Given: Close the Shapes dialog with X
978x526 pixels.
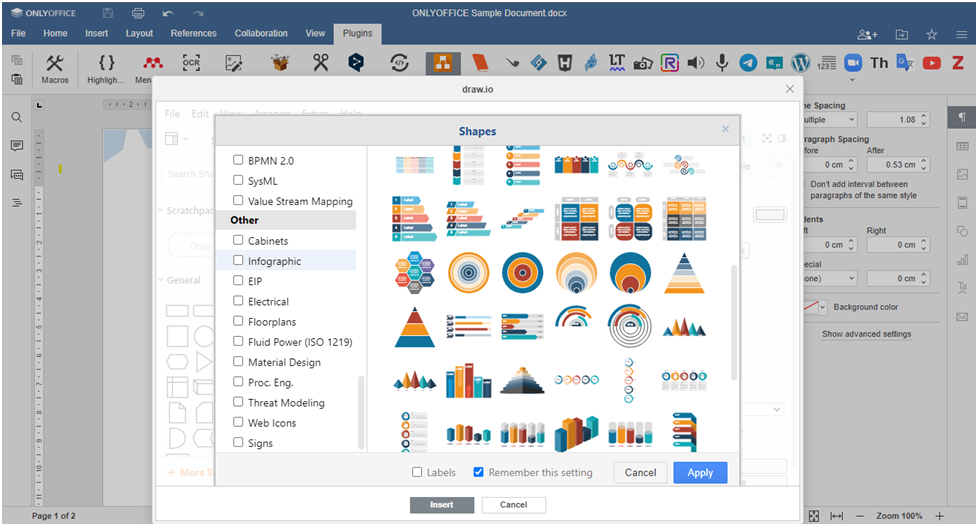Looking at the screenshot, I should click(725, 129).
